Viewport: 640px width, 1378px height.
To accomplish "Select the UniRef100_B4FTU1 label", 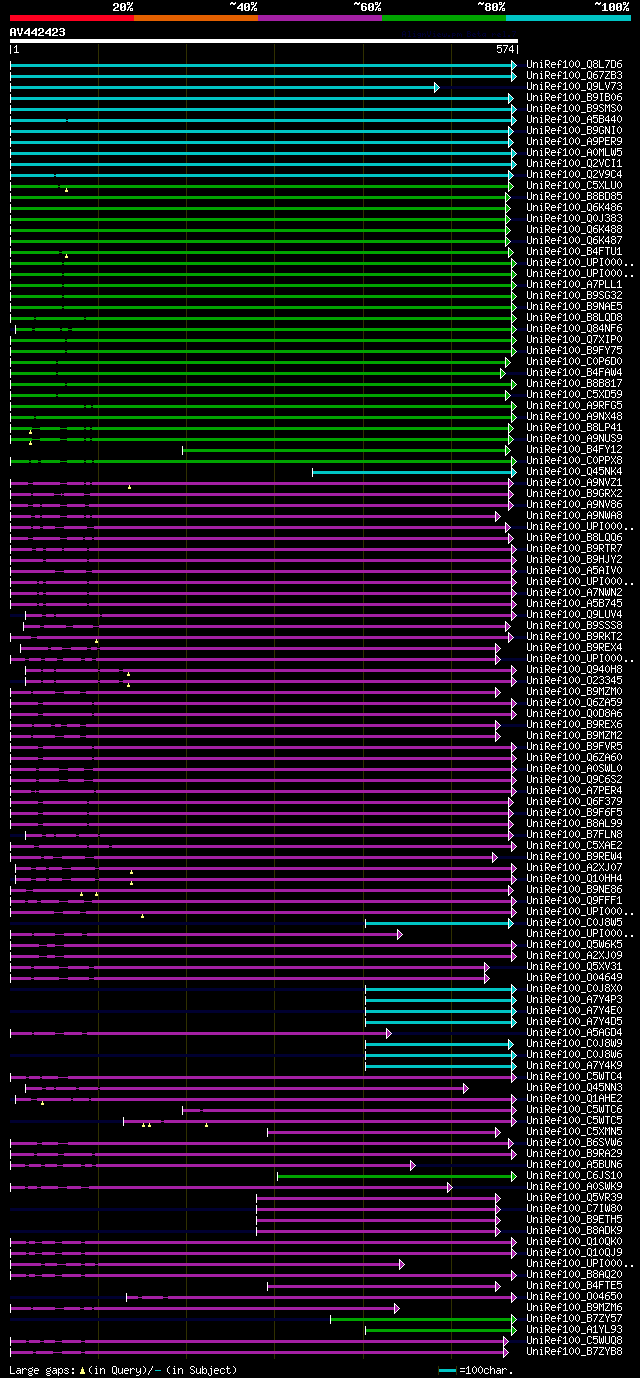I will click(574, 252).
